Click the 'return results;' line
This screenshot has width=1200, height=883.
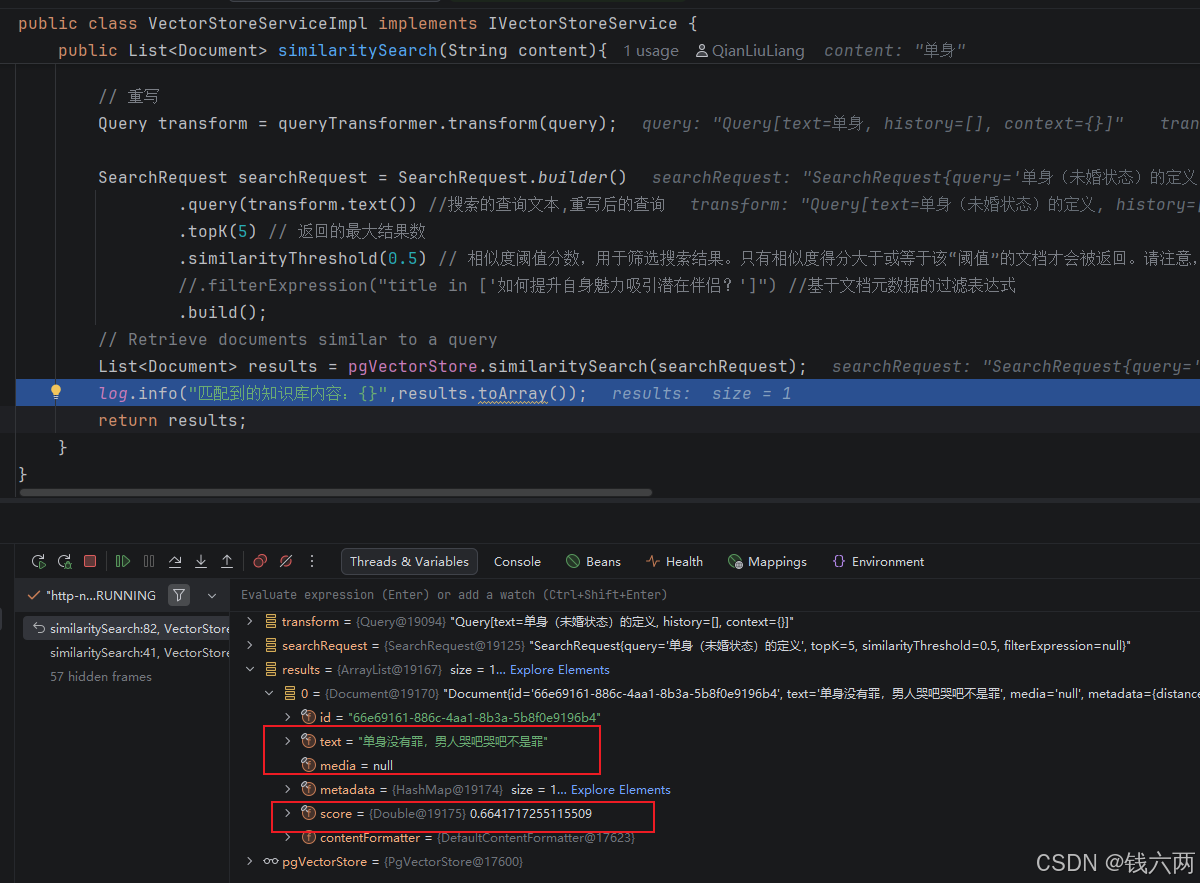coord(172,420)
